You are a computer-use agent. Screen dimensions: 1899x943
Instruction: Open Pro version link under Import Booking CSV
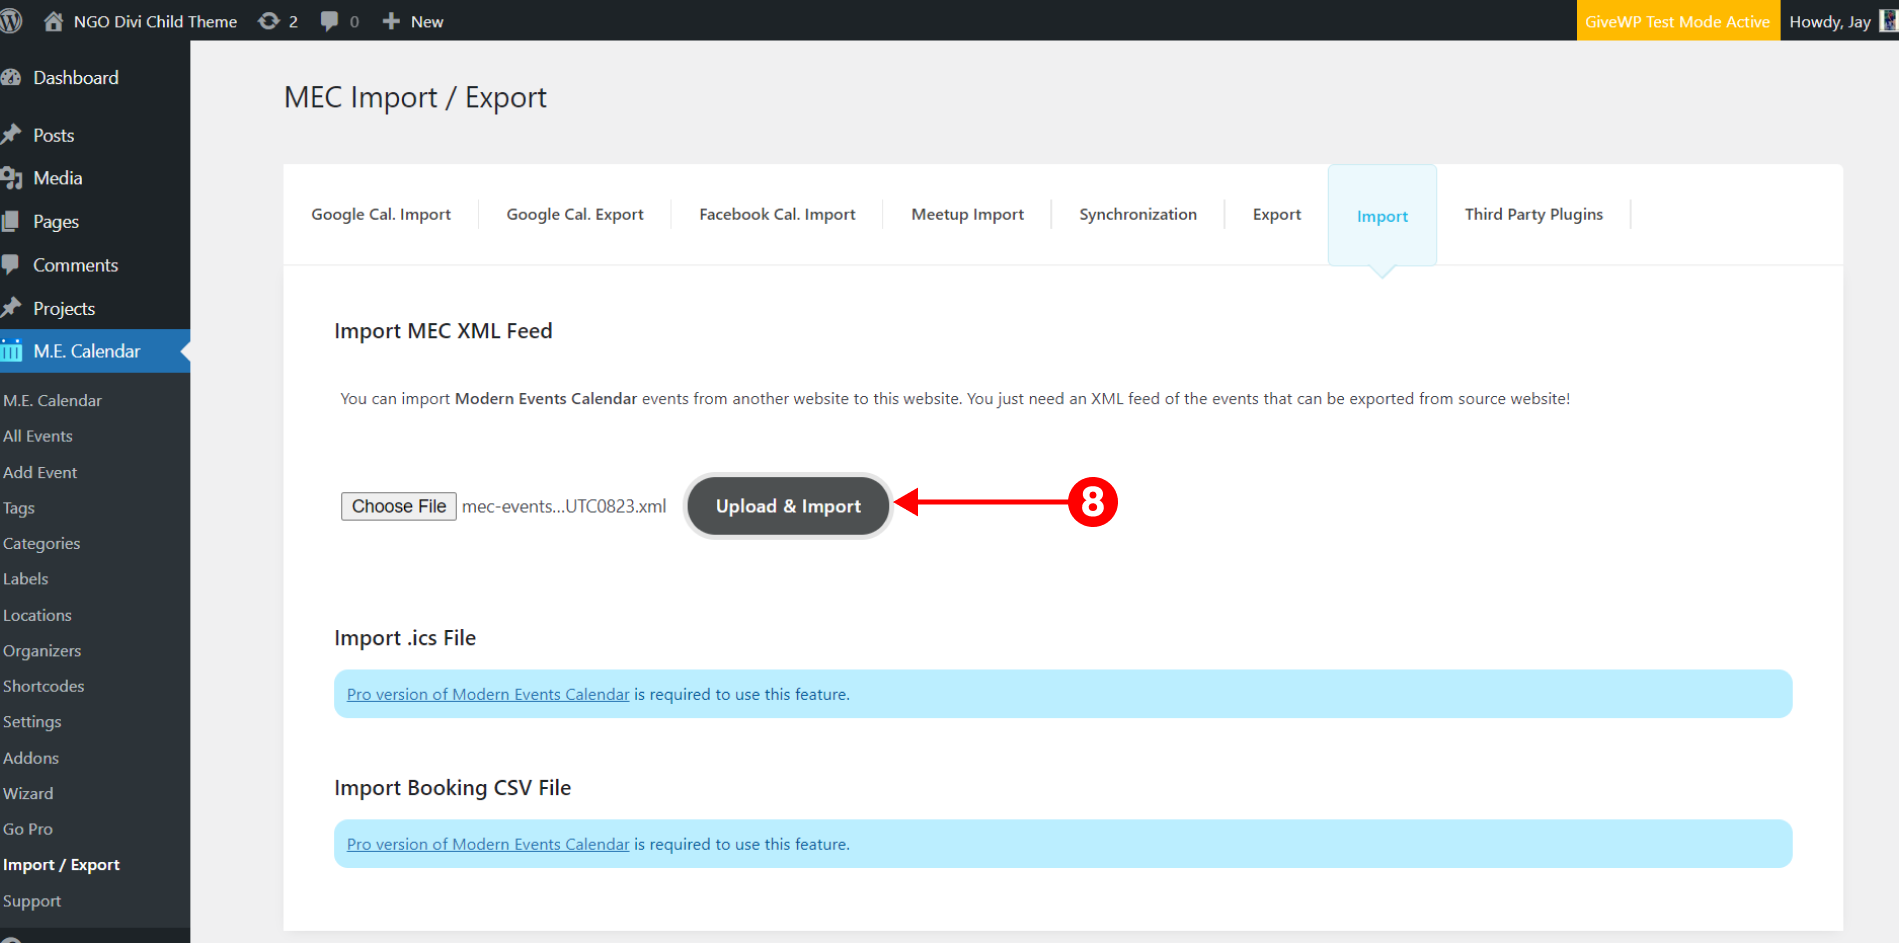pos(488,844)
